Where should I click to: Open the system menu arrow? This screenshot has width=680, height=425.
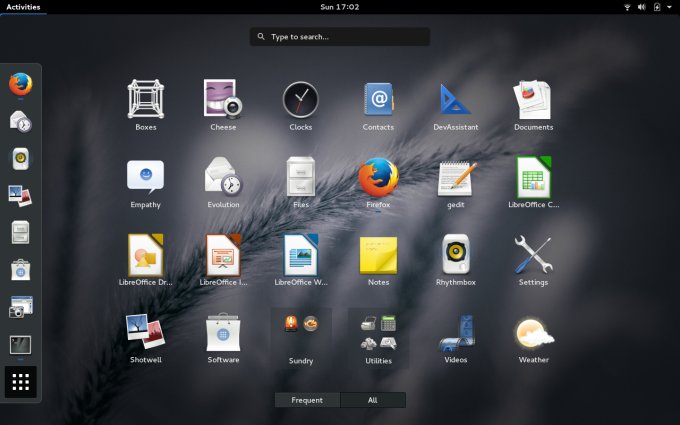[669, 7]
